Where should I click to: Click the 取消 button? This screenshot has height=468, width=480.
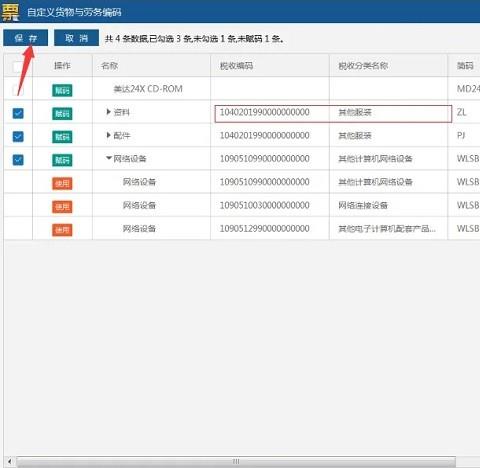coord(76,38)
